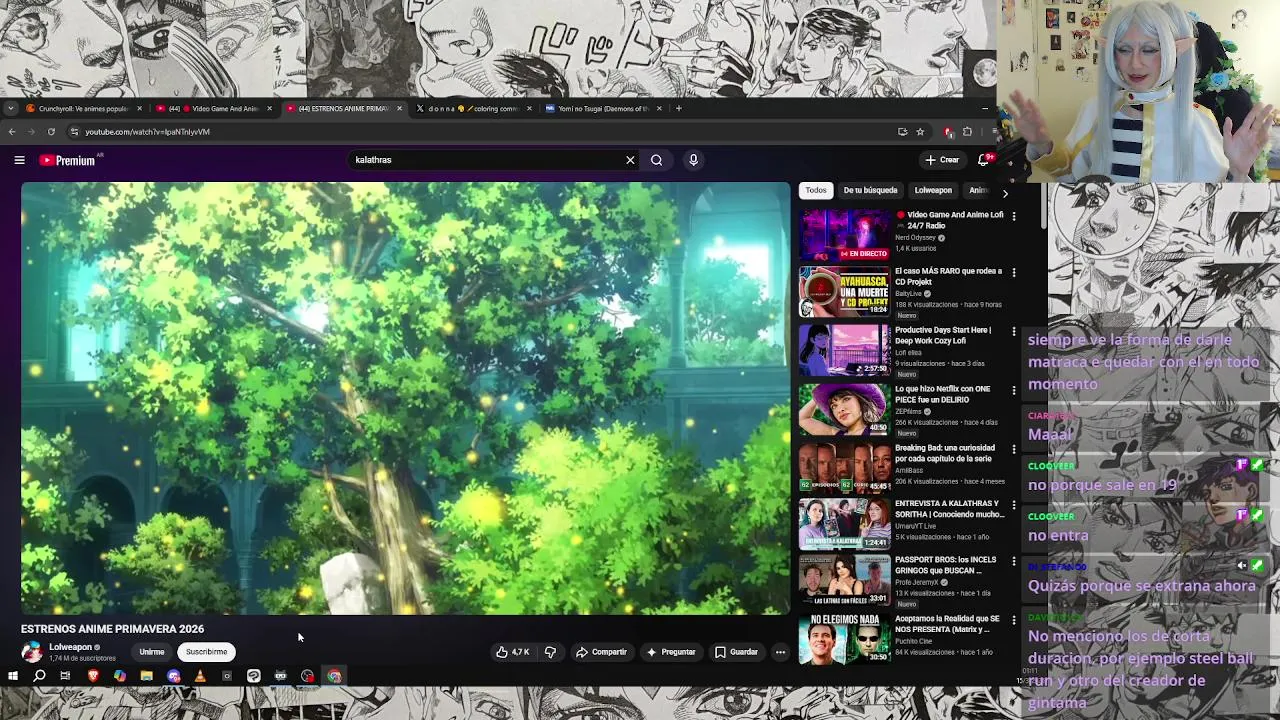
Task: Open options for El caso MÁS RARO video
Action: [x=1014, y=272]
